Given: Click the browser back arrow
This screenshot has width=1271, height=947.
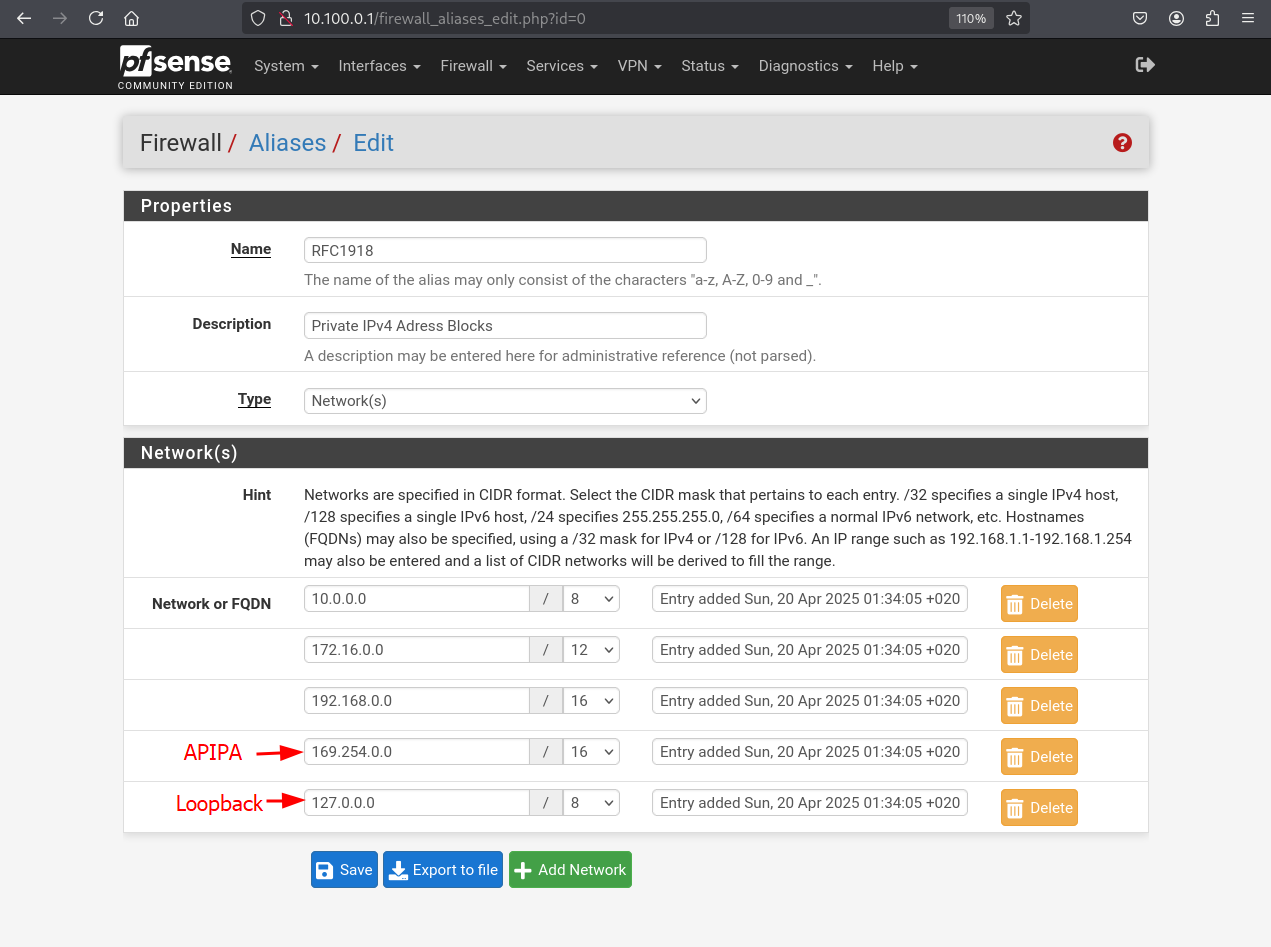Looking at the screenshot, I should [x=24, y=18].
